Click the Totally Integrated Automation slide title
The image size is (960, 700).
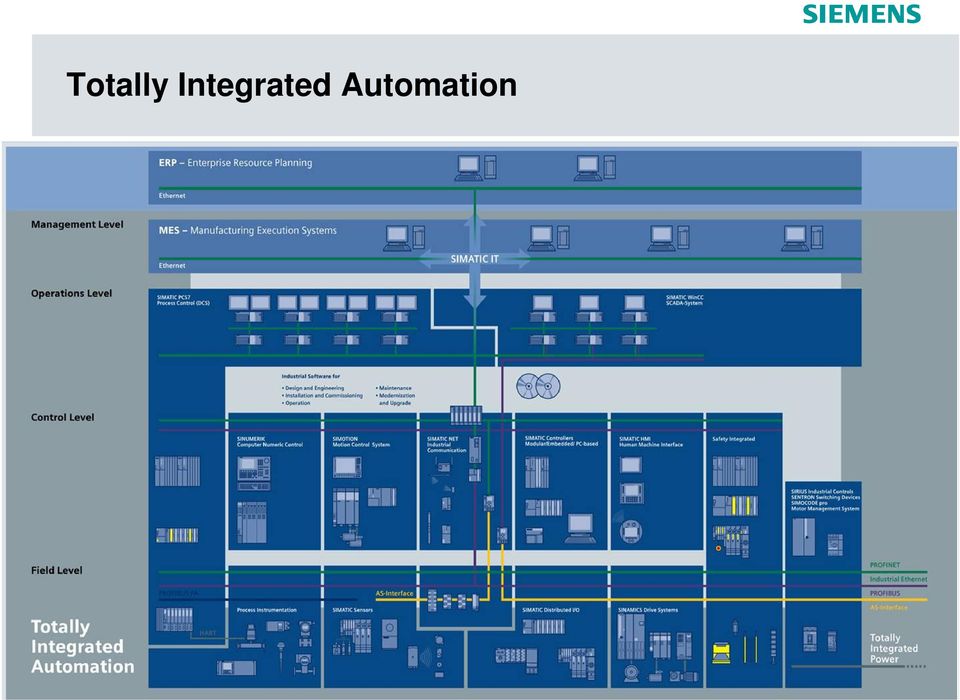[x=291, y=85]
